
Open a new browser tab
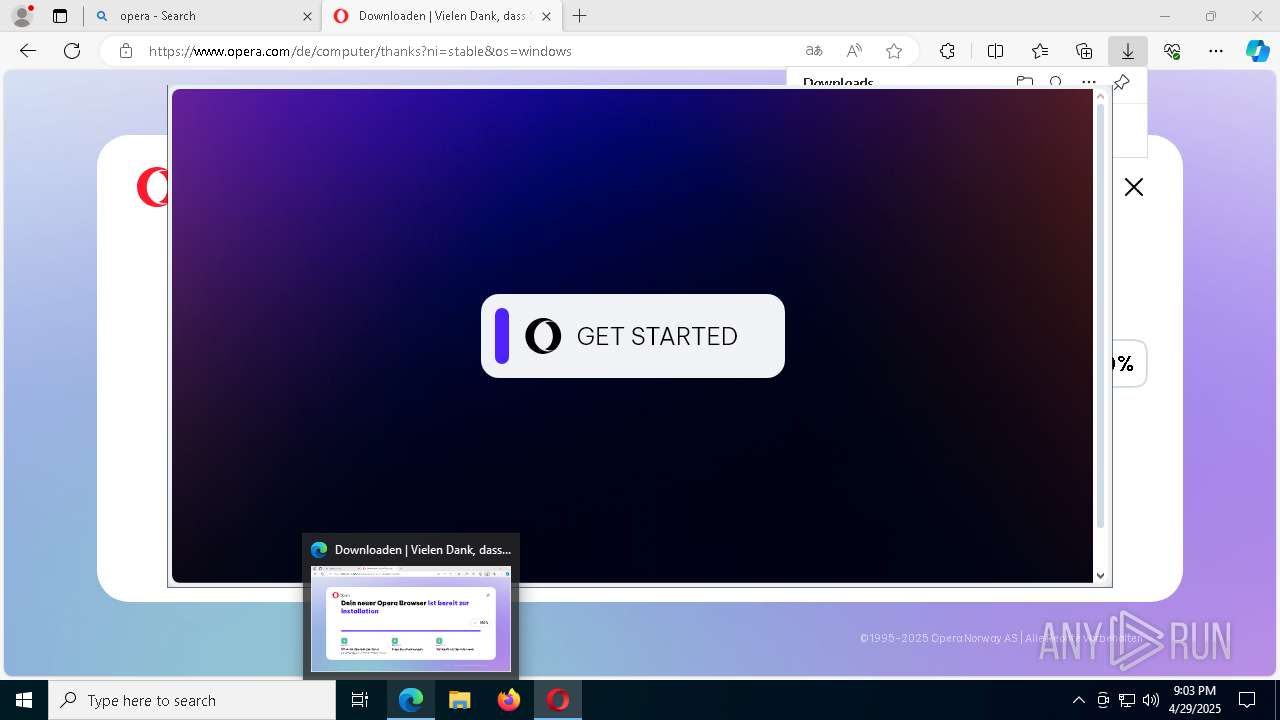[580, 16]
